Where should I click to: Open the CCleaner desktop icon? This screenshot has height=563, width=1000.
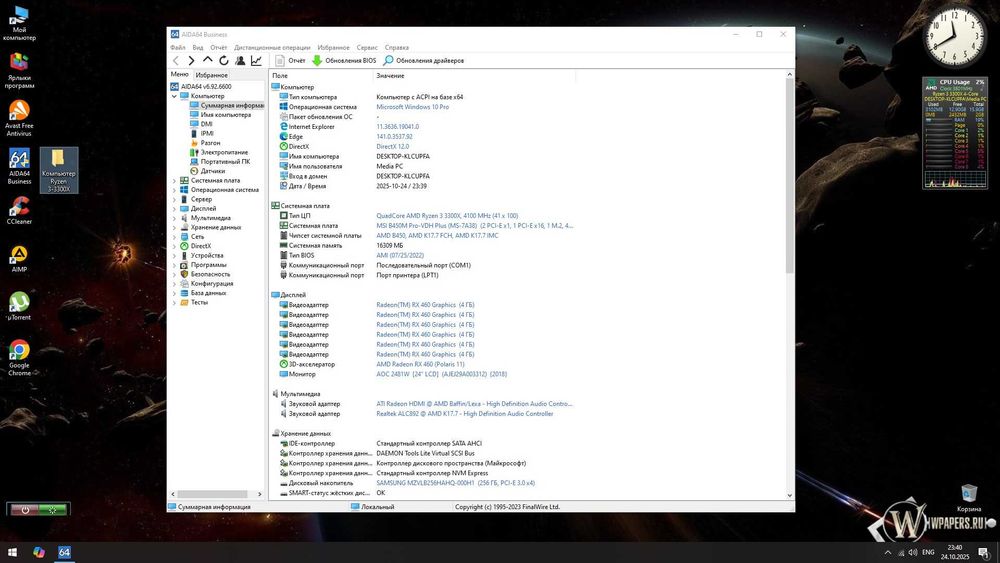tap(19, 210)
